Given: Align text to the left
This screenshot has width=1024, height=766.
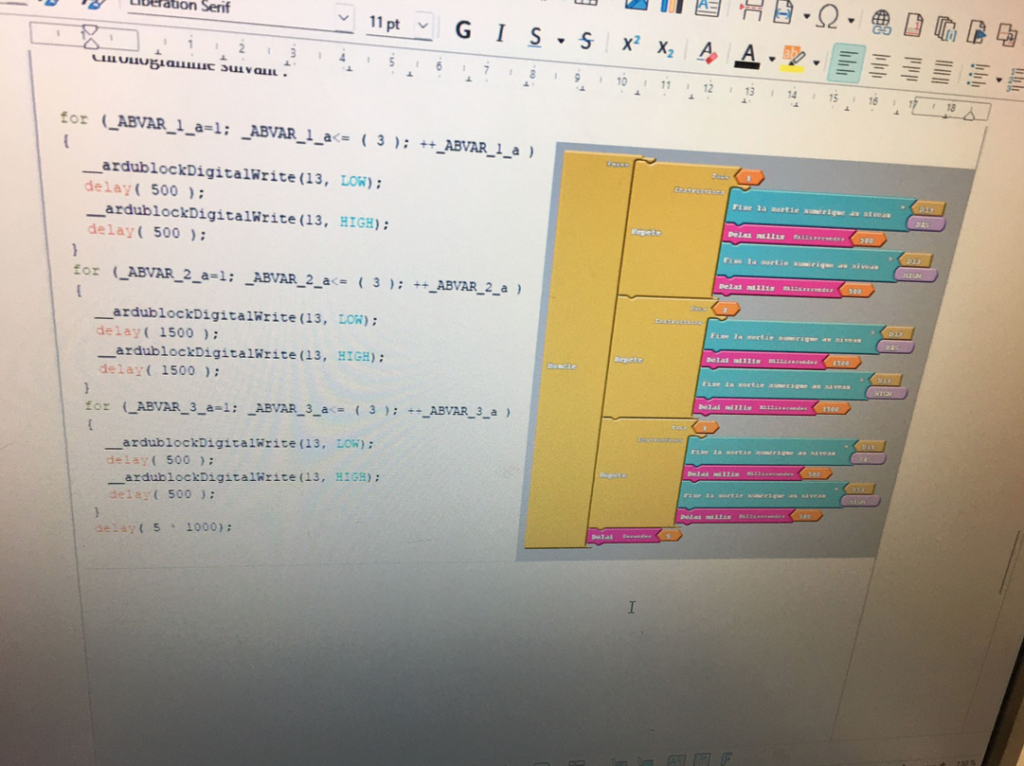Looking at the screenshot, I should click(x=846, y=64).
